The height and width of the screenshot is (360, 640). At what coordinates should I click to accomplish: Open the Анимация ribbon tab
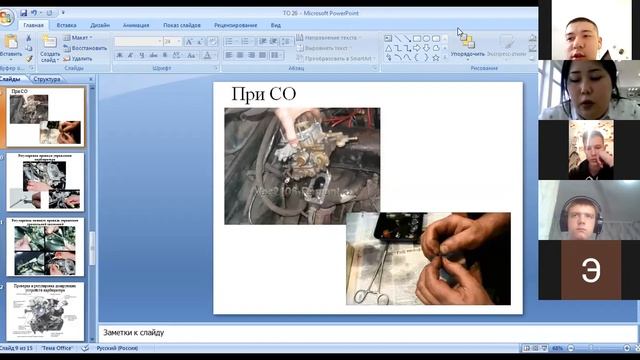(136, 25)
